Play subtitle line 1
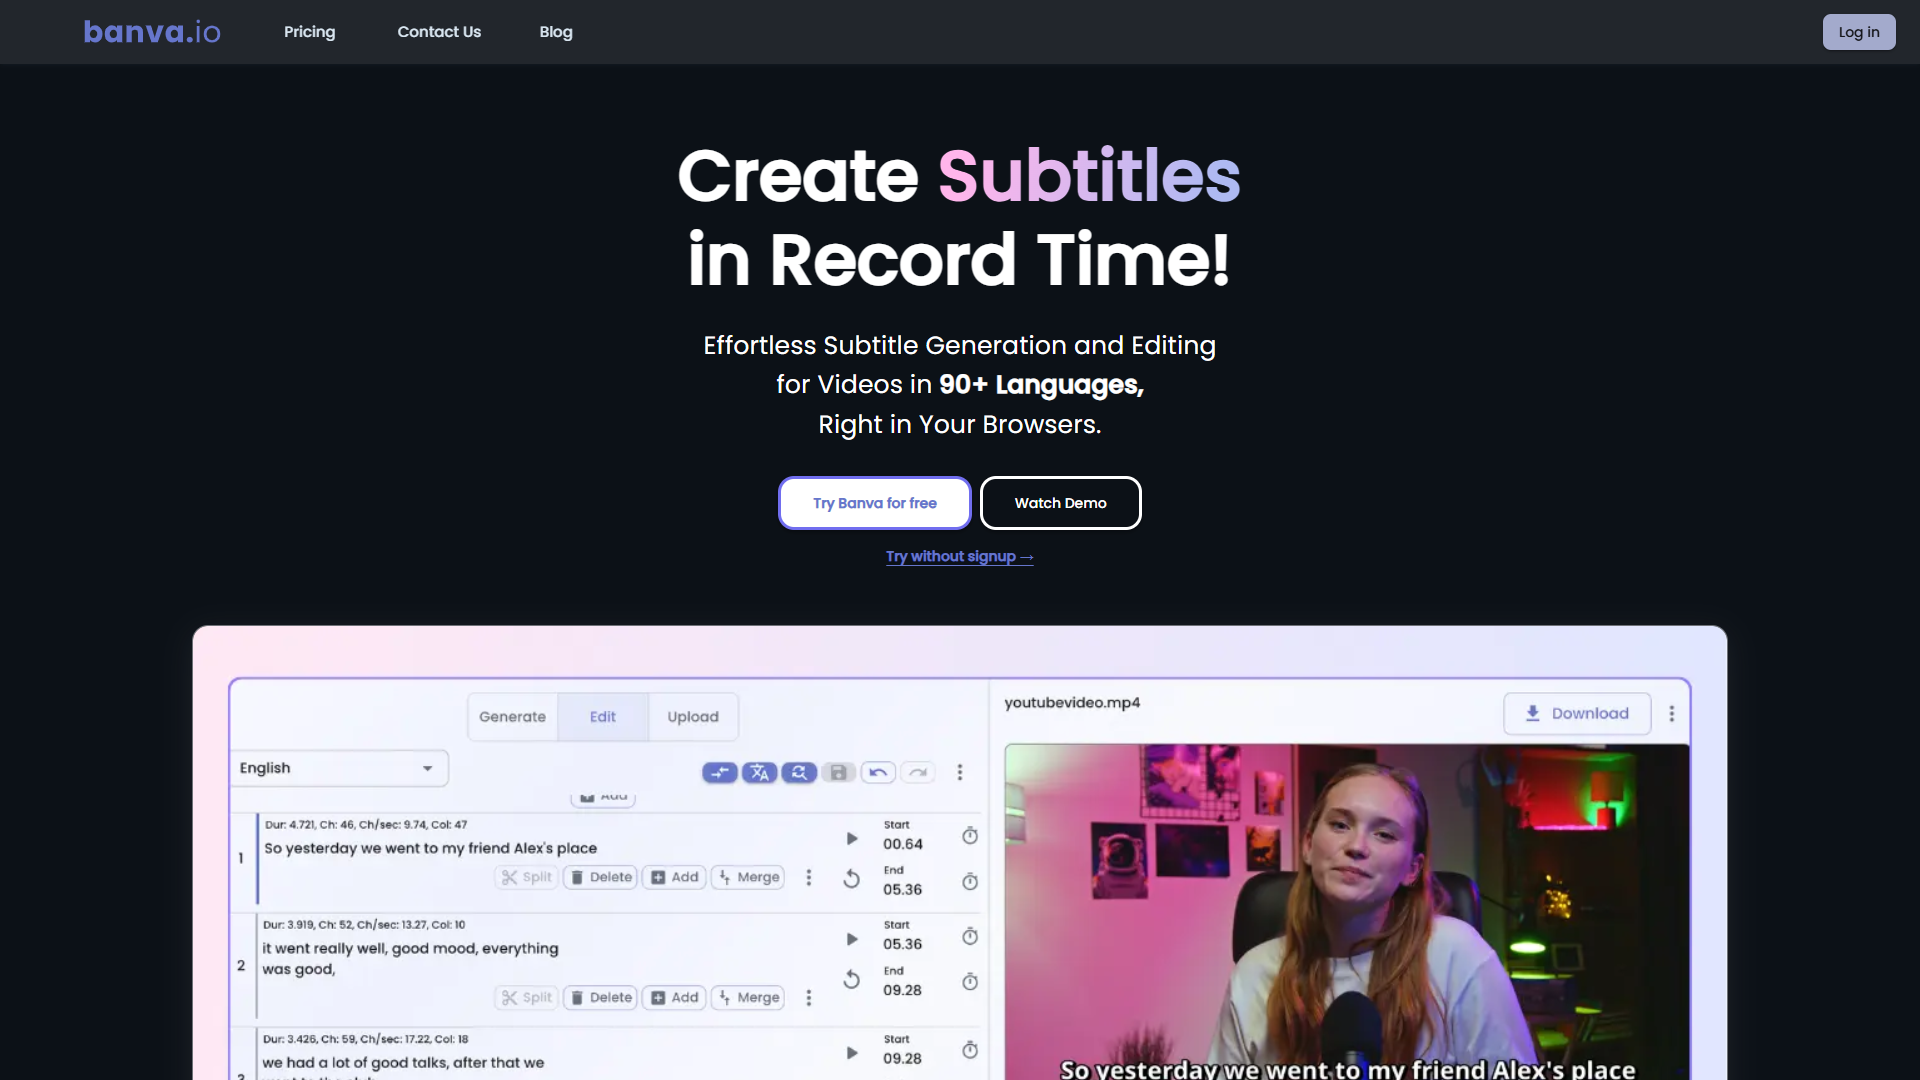 coord(852,838)
